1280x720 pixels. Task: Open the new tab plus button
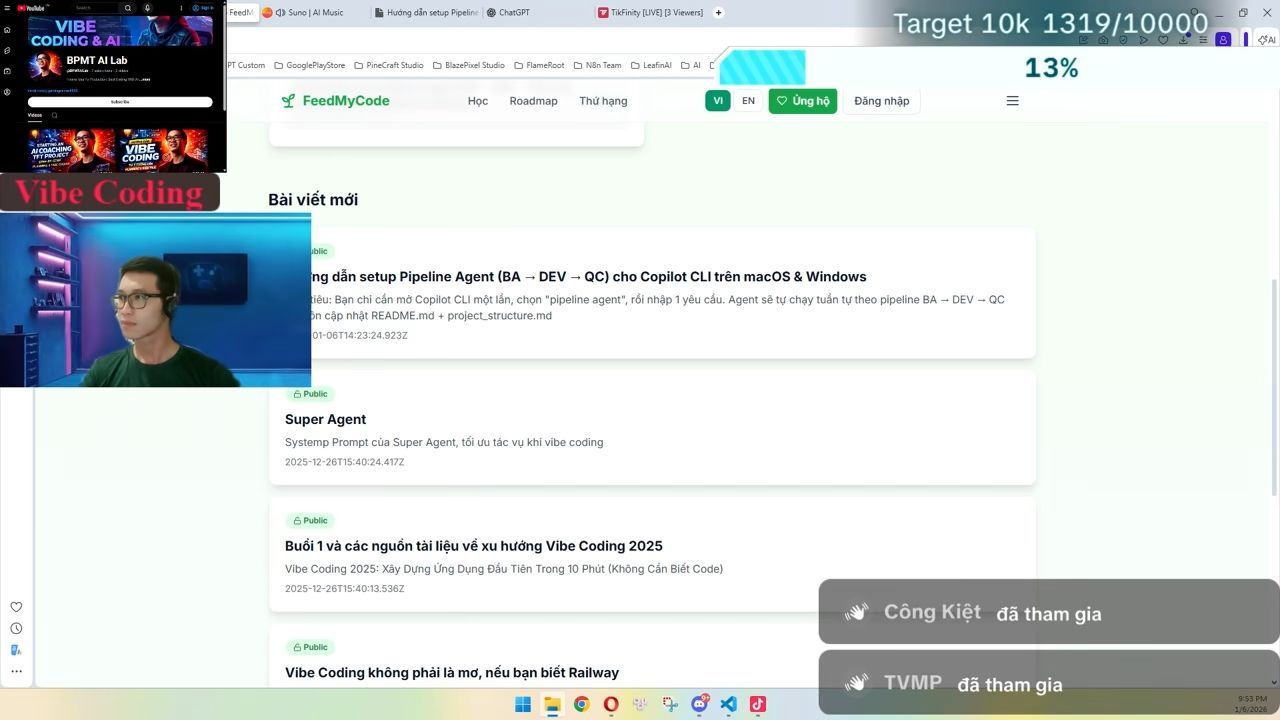point(718,13)
